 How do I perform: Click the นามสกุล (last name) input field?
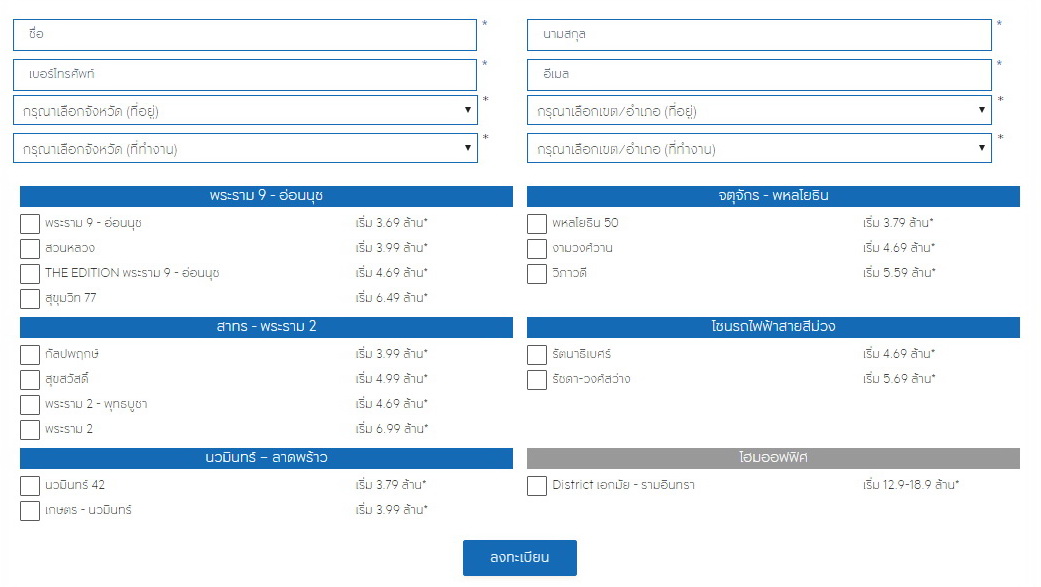tap(759, 35)
